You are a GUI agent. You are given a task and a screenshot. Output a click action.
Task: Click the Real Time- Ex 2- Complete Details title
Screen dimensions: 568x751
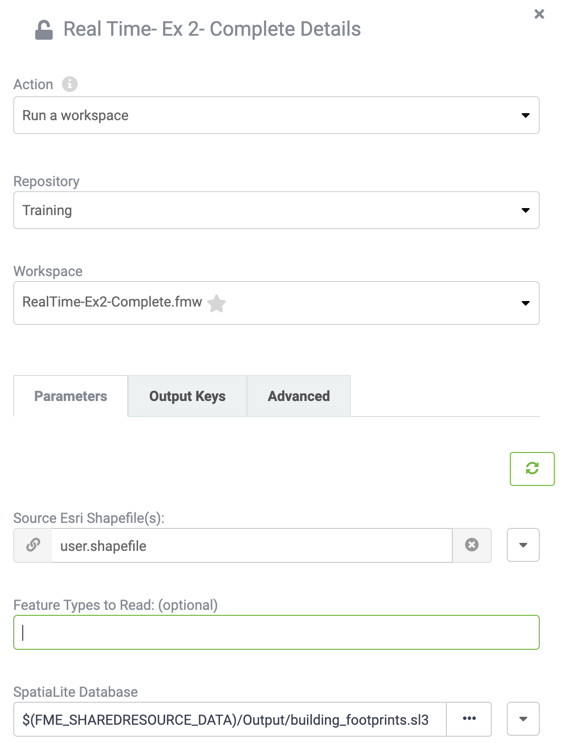coord(212,29)
